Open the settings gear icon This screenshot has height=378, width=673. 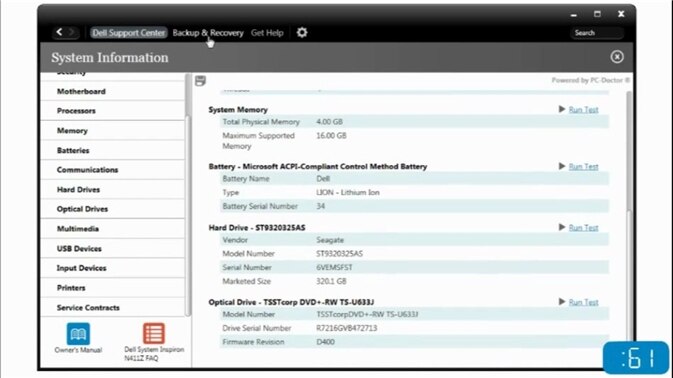(302, 33)
